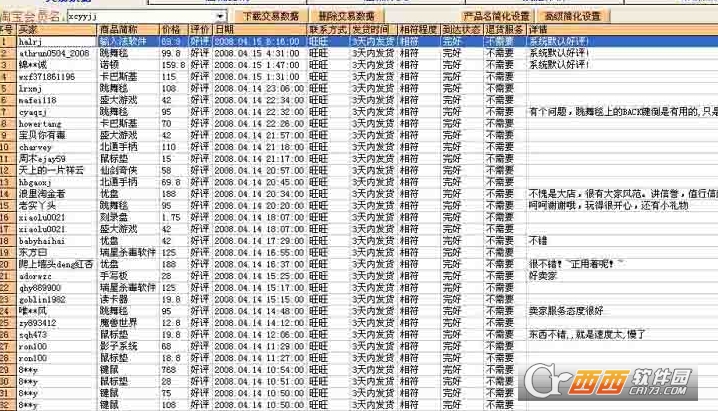Click product 诺顿 in row 3
This screenshot has height=411, width=718.
109,65
